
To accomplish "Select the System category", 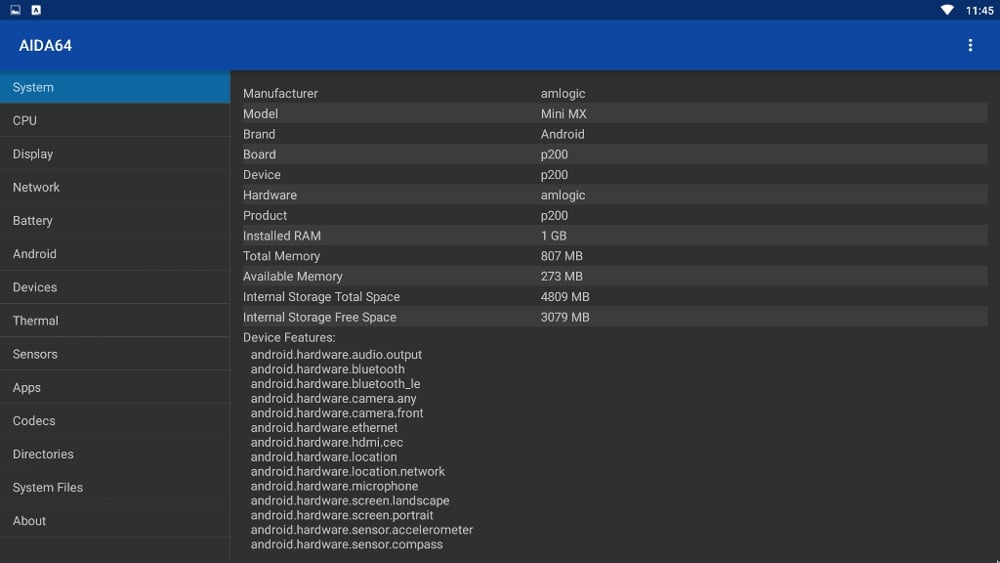I will 115,87.
